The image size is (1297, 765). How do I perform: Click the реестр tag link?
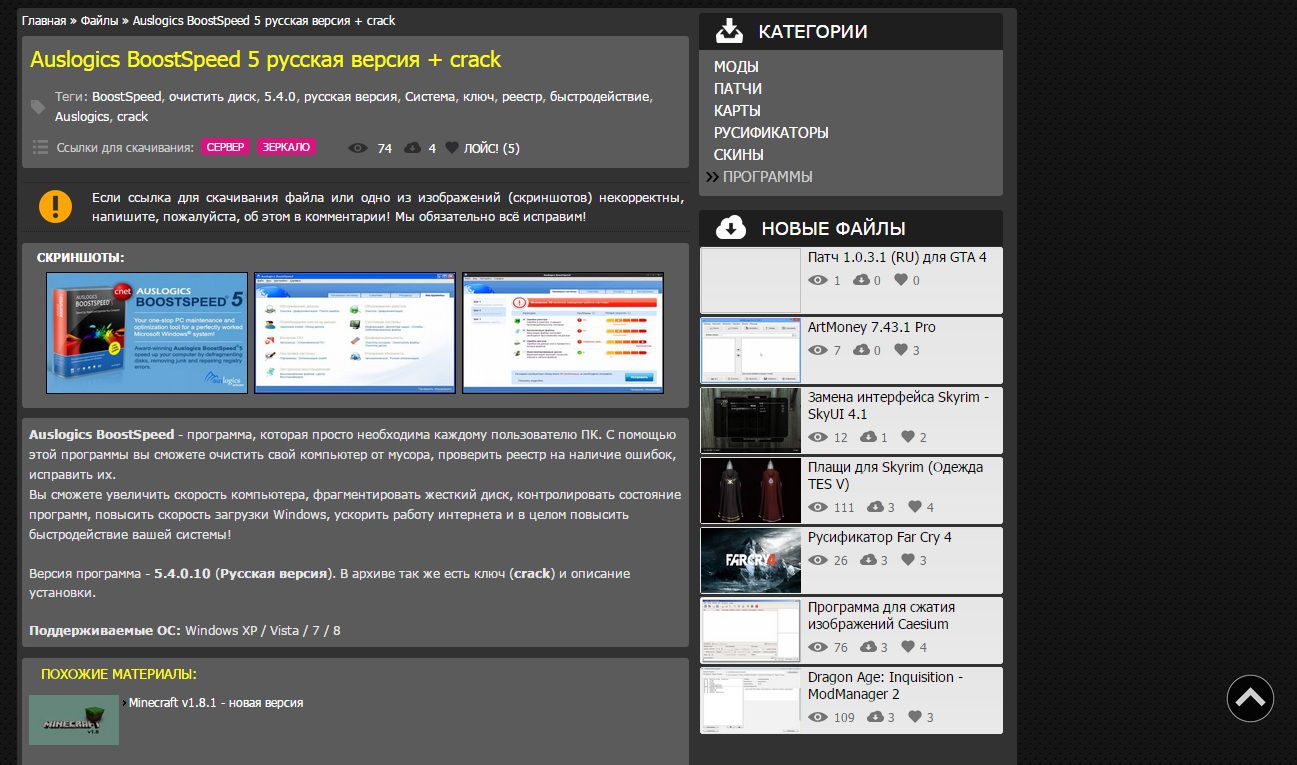click(x=522, y=97)
